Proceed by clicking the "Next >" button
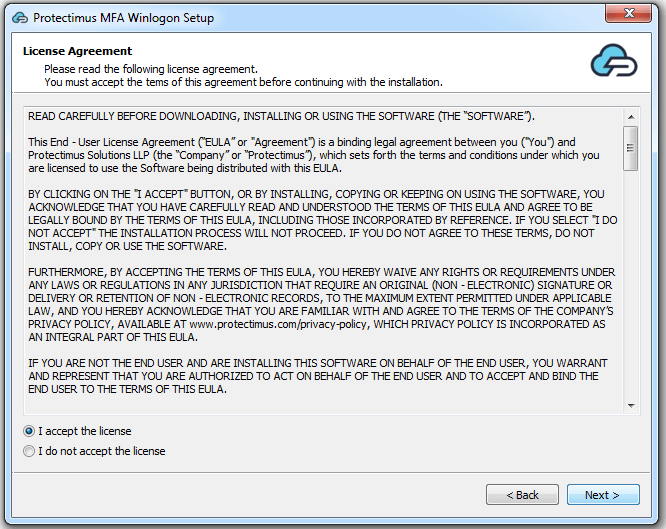The height and width of the screenshot is (529, 666). pyautogui.click(x=603, y=495)
